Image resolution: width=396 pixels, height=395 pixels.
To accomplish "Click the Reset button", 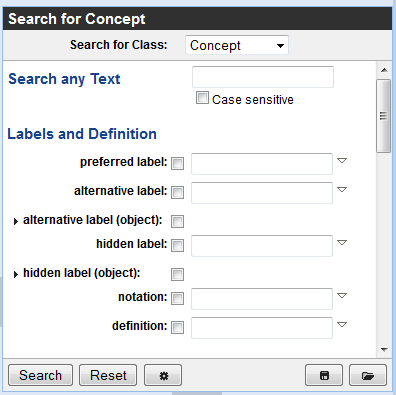I will click(x=108, y=375).
